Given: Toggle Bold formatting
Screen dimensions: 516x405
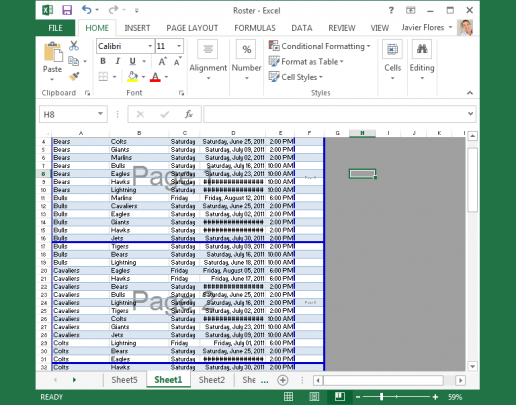Looking at the screenshot, I should 103,61.
